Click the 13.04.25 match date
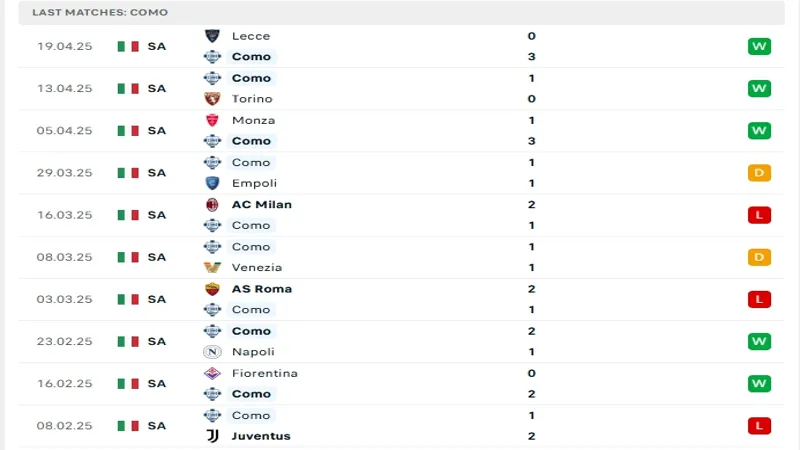 tap(64, 88)
